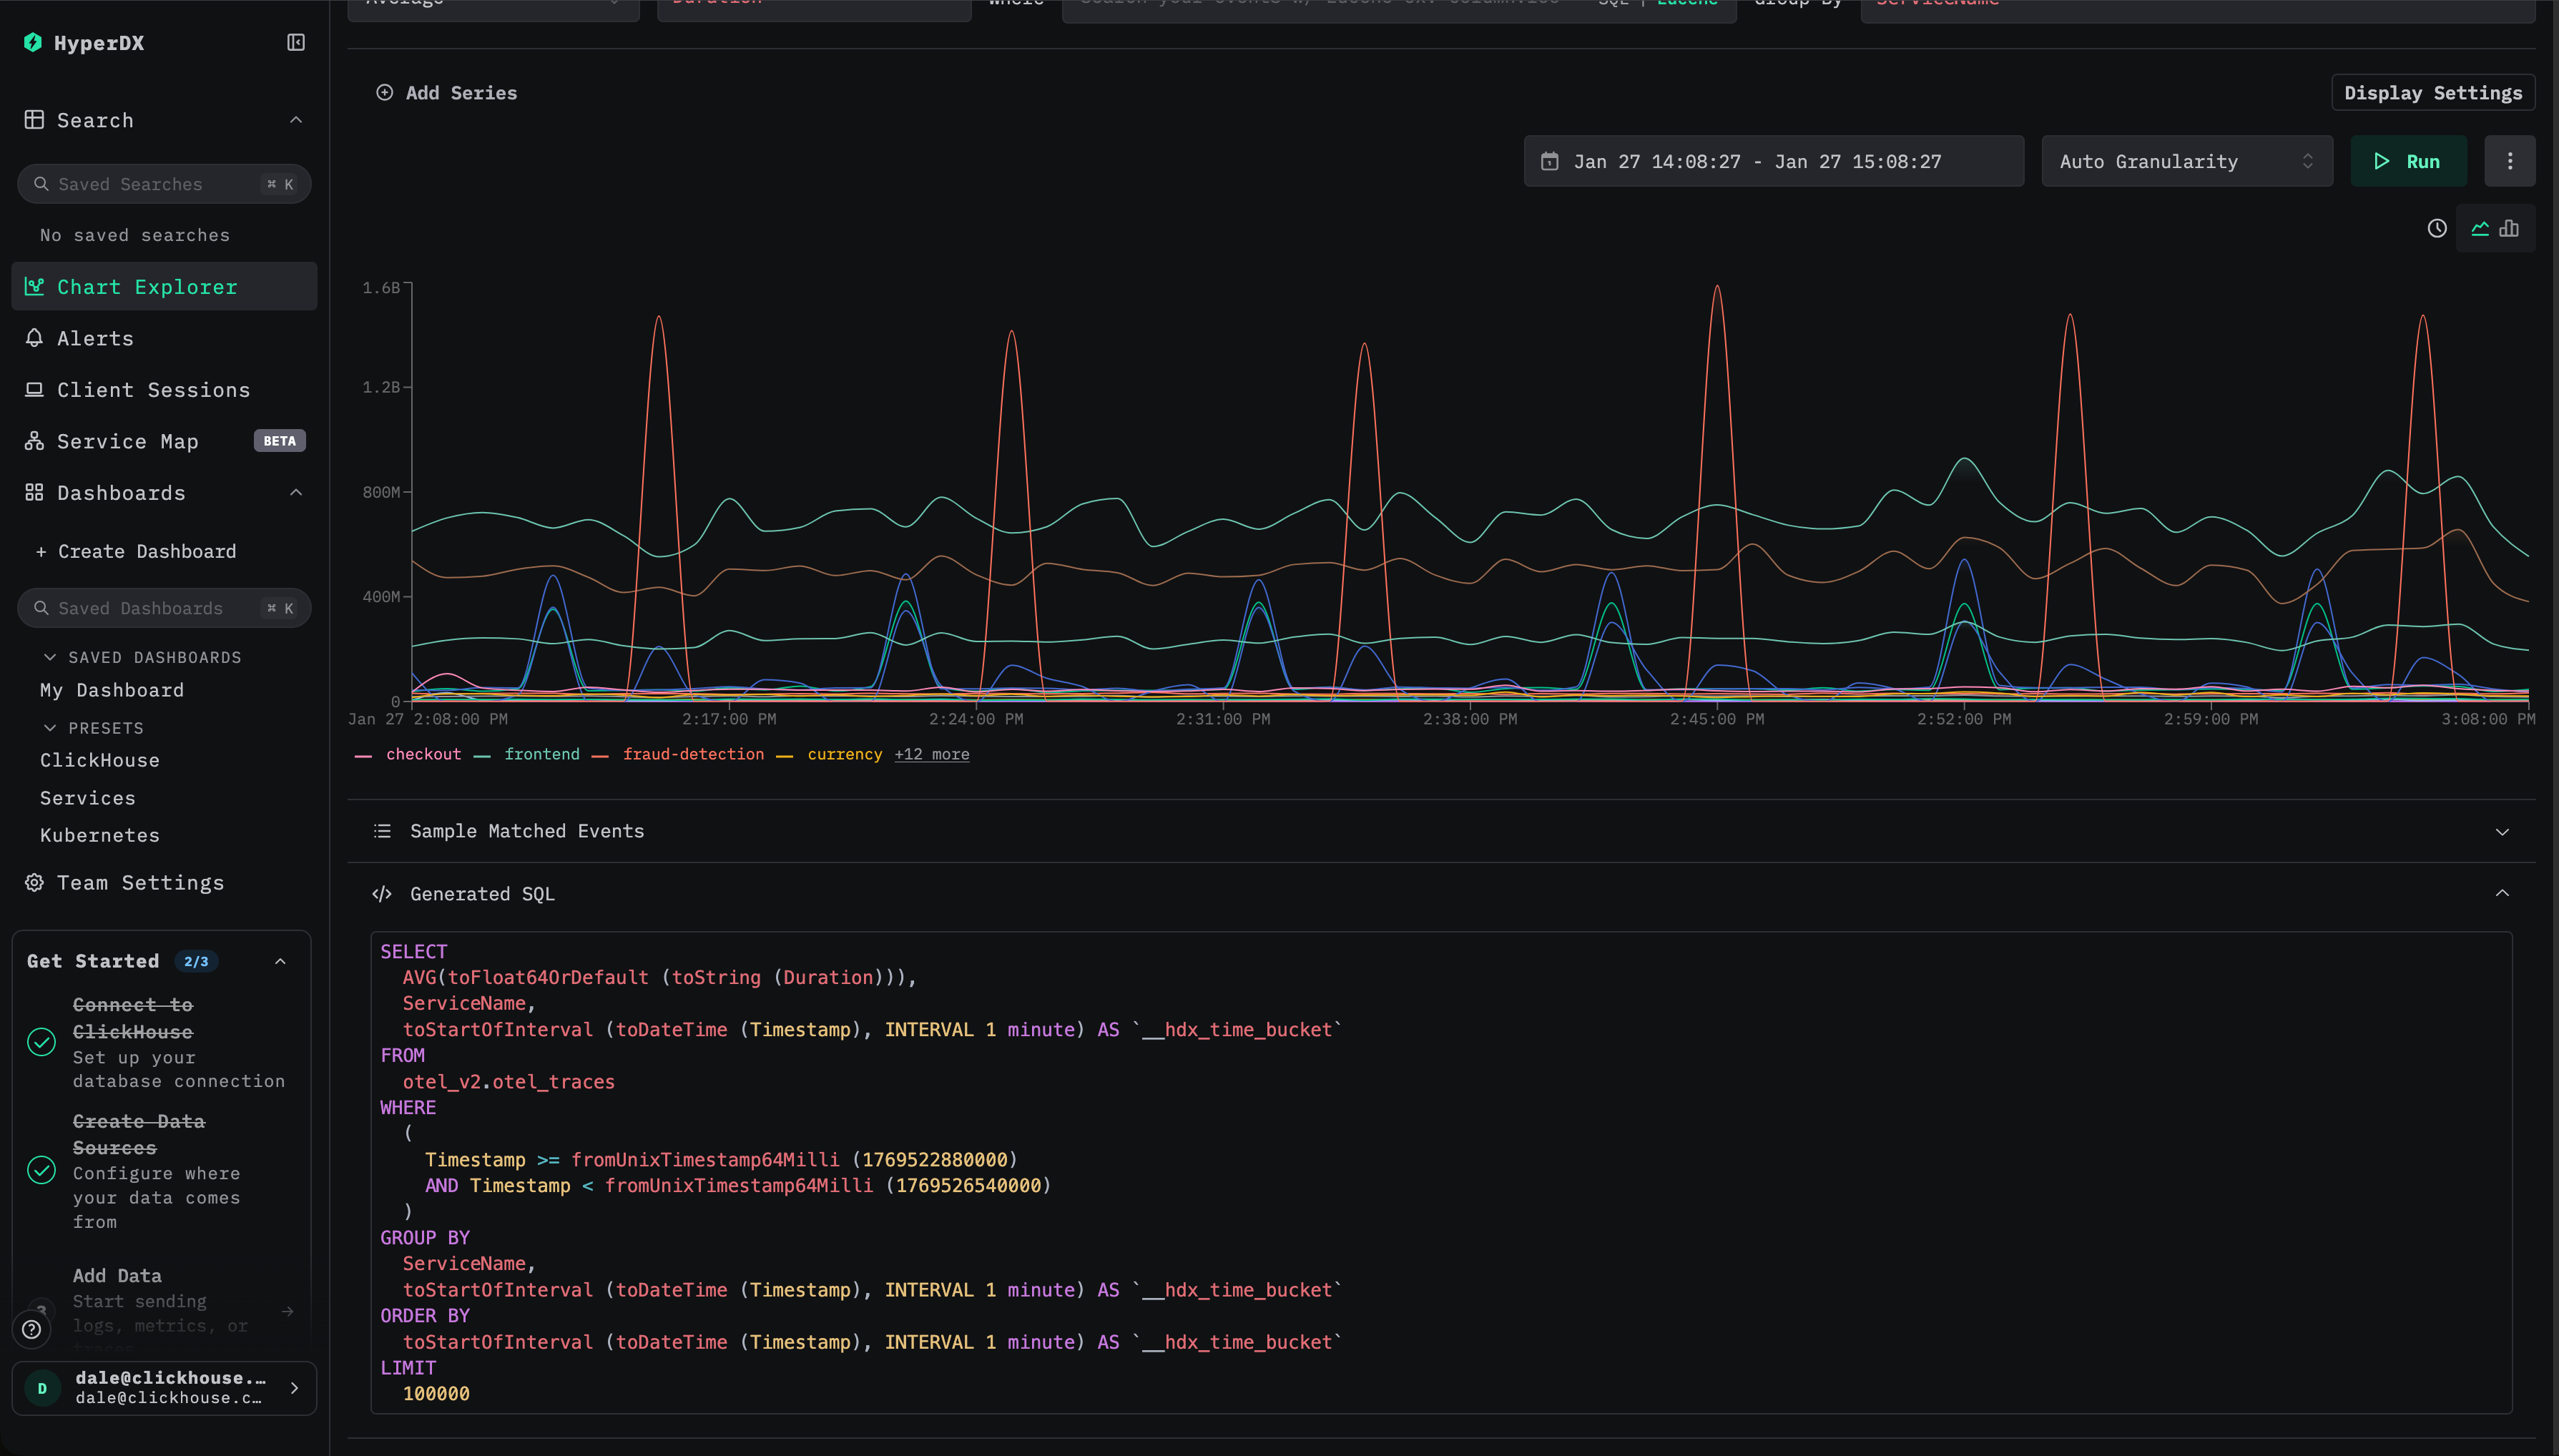The image size is (2559, 1456).
Task: Collapse the sidebar using the panel toggle icon
Action: (x=294, y=43)
